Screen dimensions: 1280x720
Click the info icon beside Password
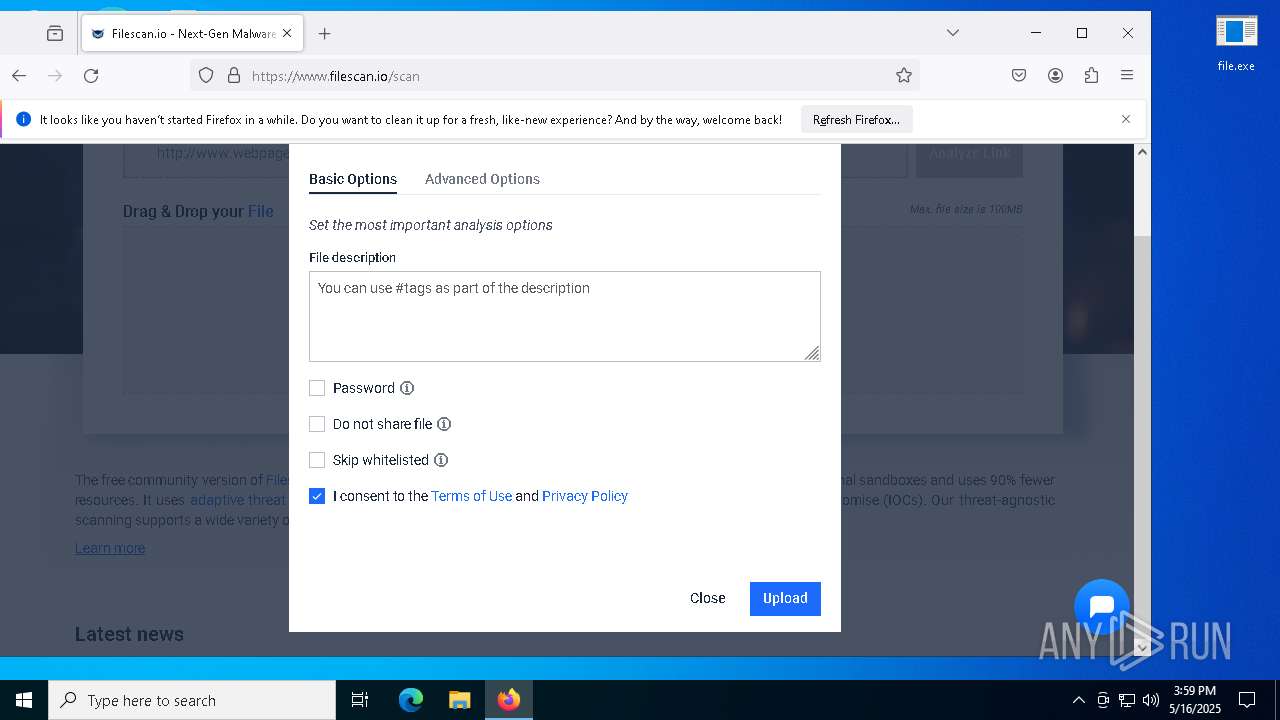pos(407,388)
